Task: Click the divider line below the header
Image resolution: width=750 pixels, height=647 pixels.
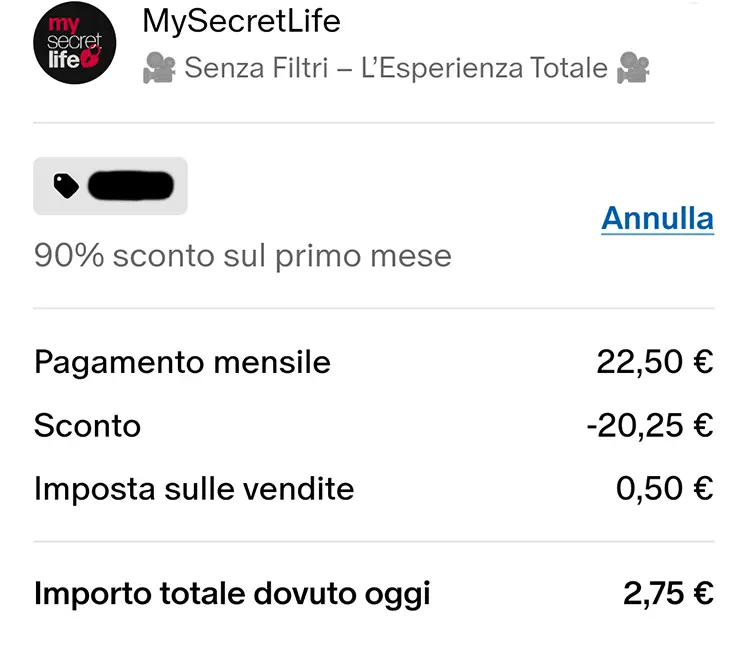Action: (x=374, y=123)
